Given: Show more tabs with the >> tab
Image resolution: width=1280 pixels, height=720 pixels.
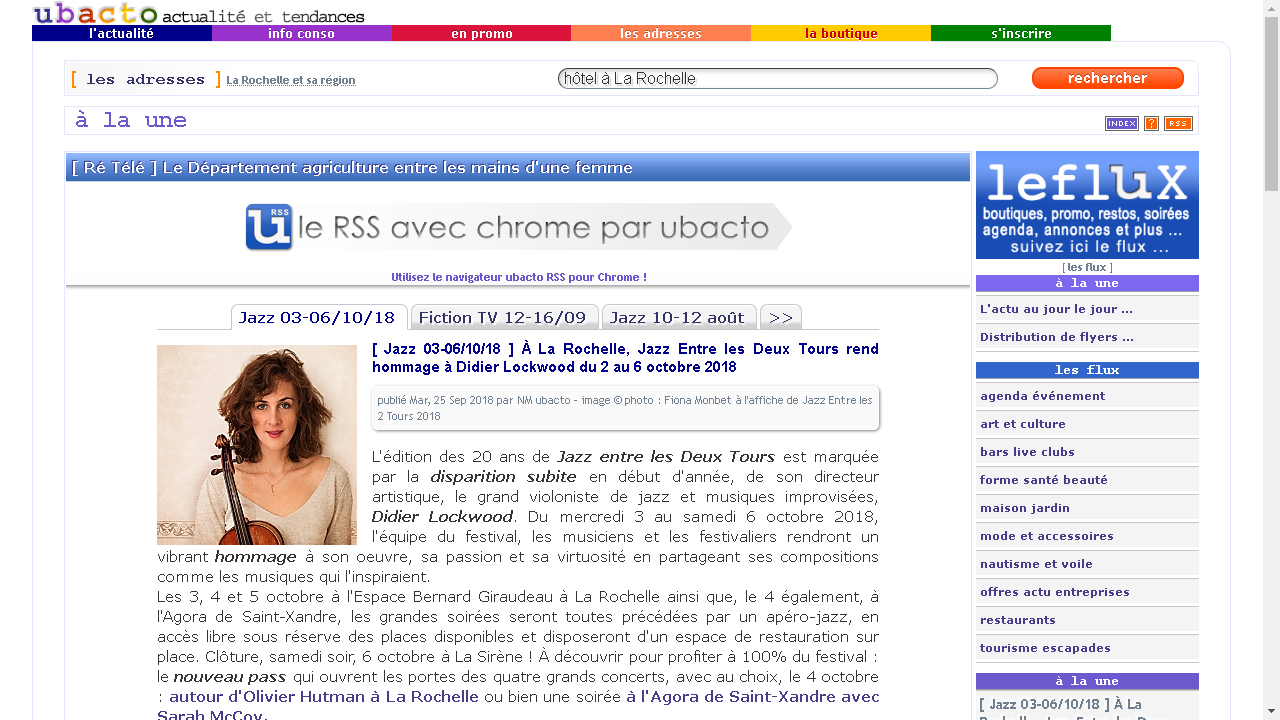Looking at the screenshot, I should tap(781, 317).
